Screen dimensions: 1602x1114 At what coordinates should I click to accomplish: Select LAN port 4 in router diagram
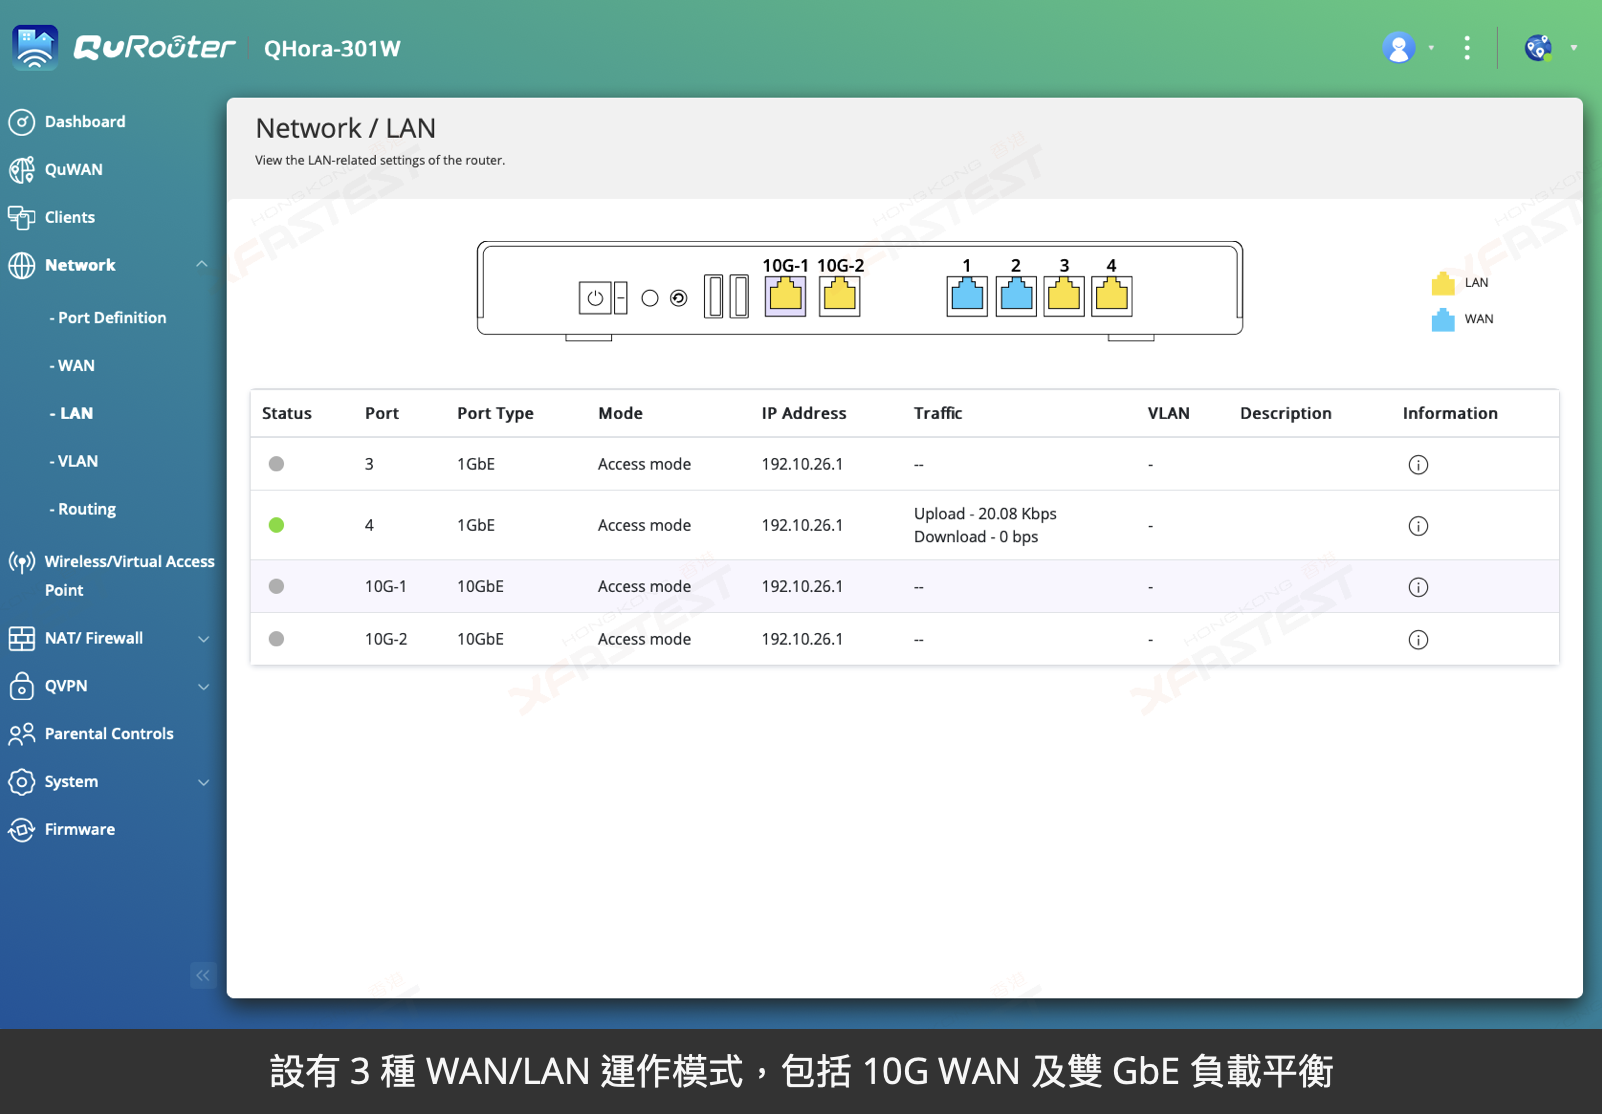tap(1111, 296)
